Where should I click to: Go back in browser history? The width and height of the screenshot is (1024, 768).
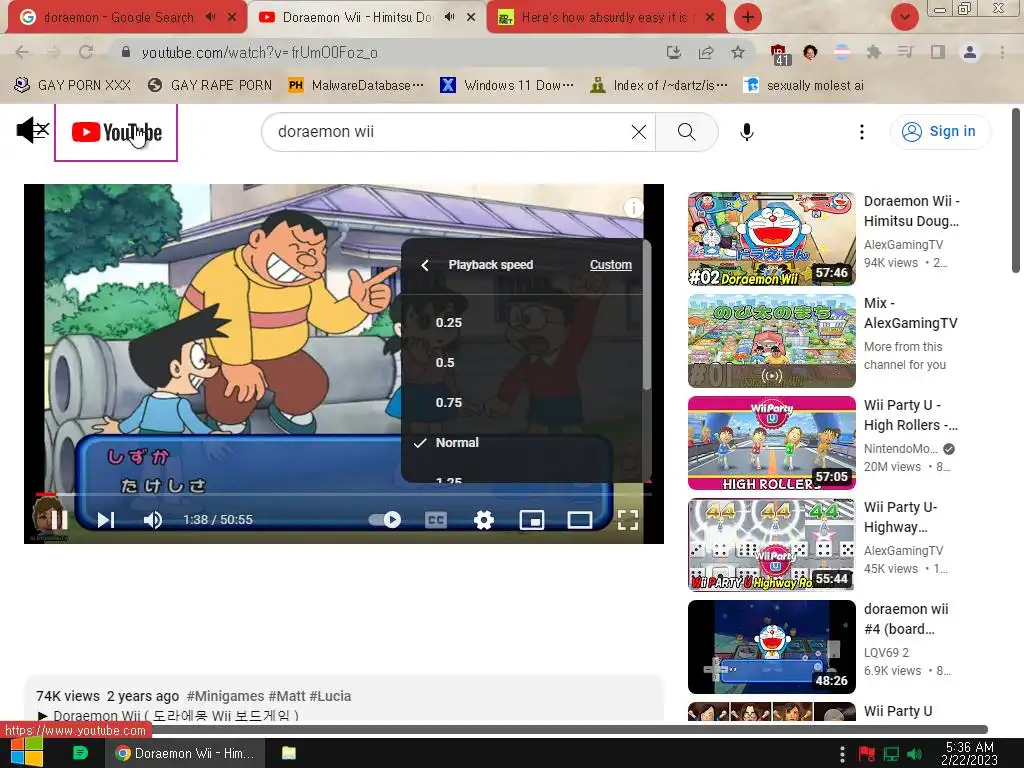tap(22, 52)
